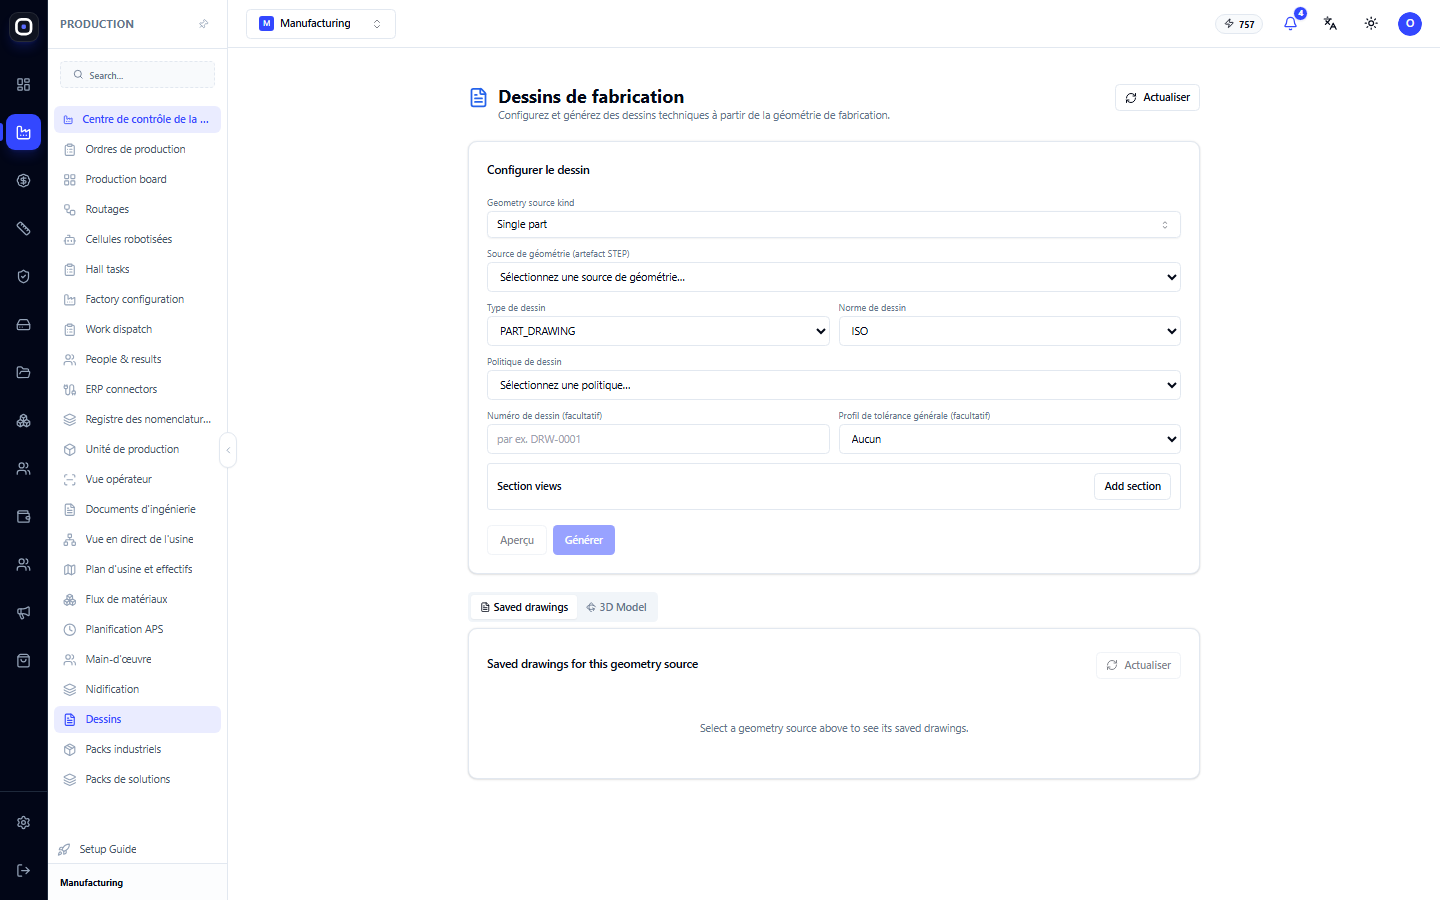
Task: Toggle light/dark theme sun icon
Action: tap(1371, 24)
